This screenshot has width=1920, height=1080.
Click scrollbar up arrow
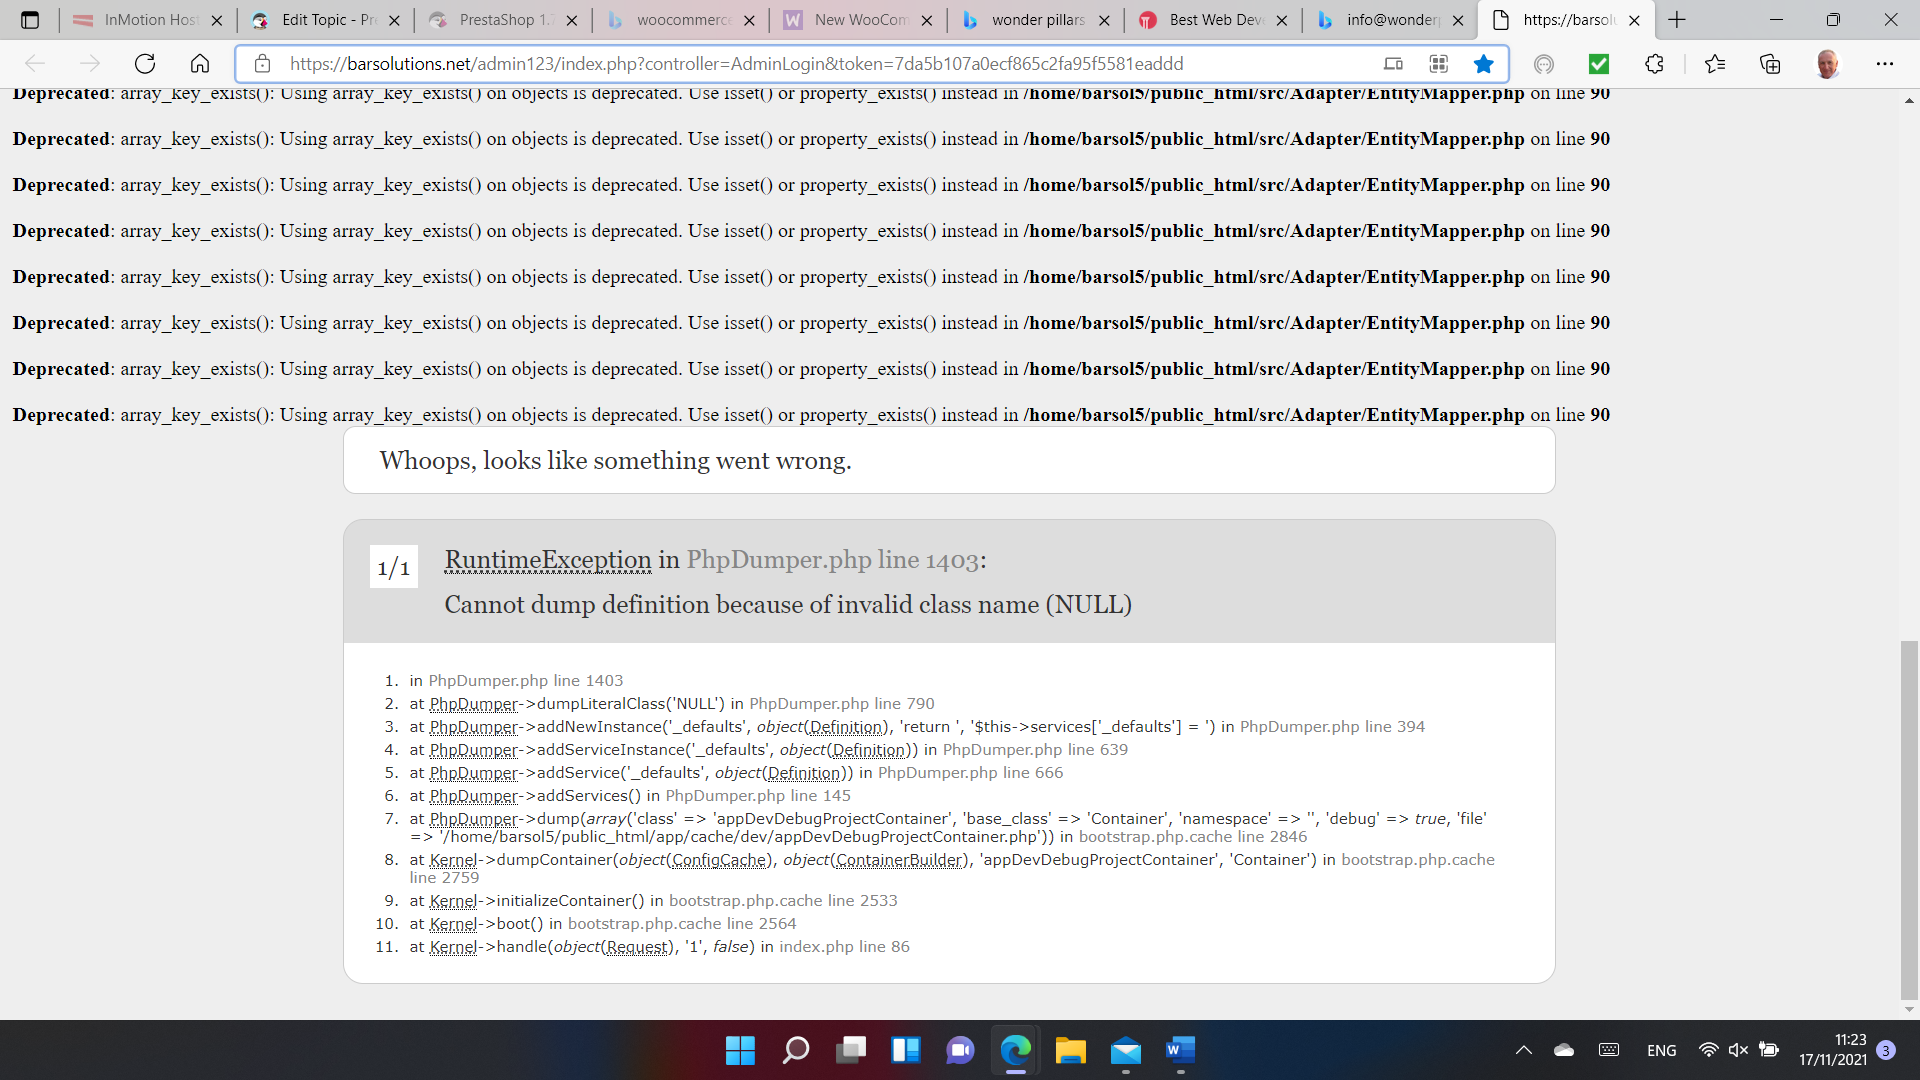click(x=1910, y=100)
